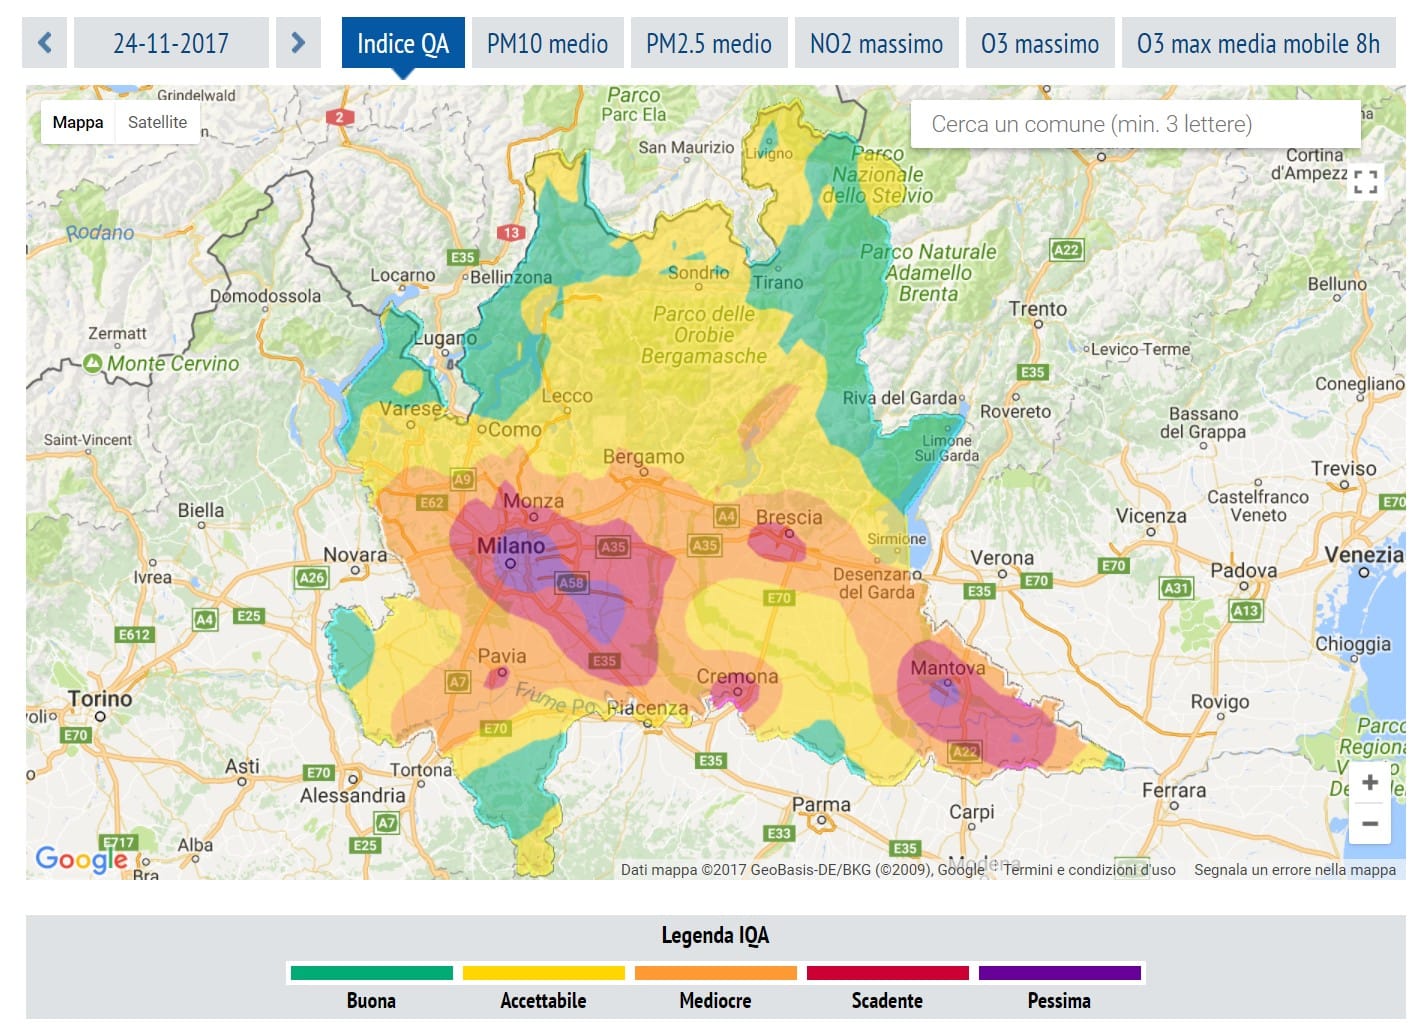Click the Monte Cervino landmark marker
Screen dimensions: 1421x1036
tap(93, 363)
